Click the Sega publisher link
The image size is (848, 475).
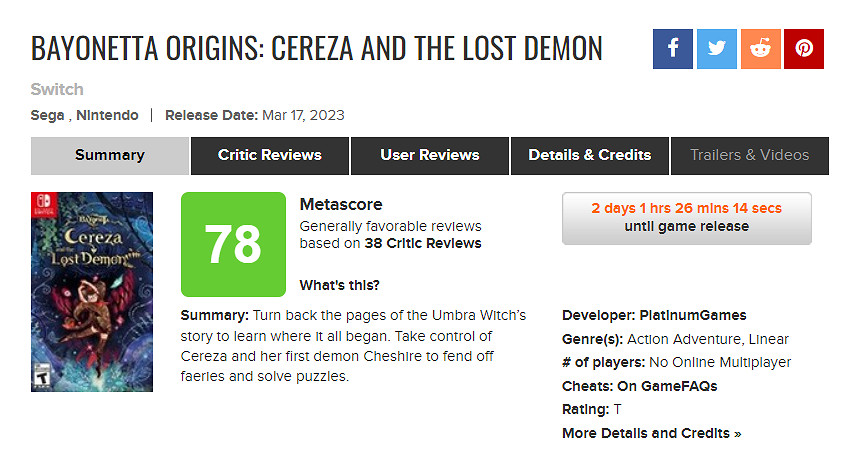[x=49, y=115]
